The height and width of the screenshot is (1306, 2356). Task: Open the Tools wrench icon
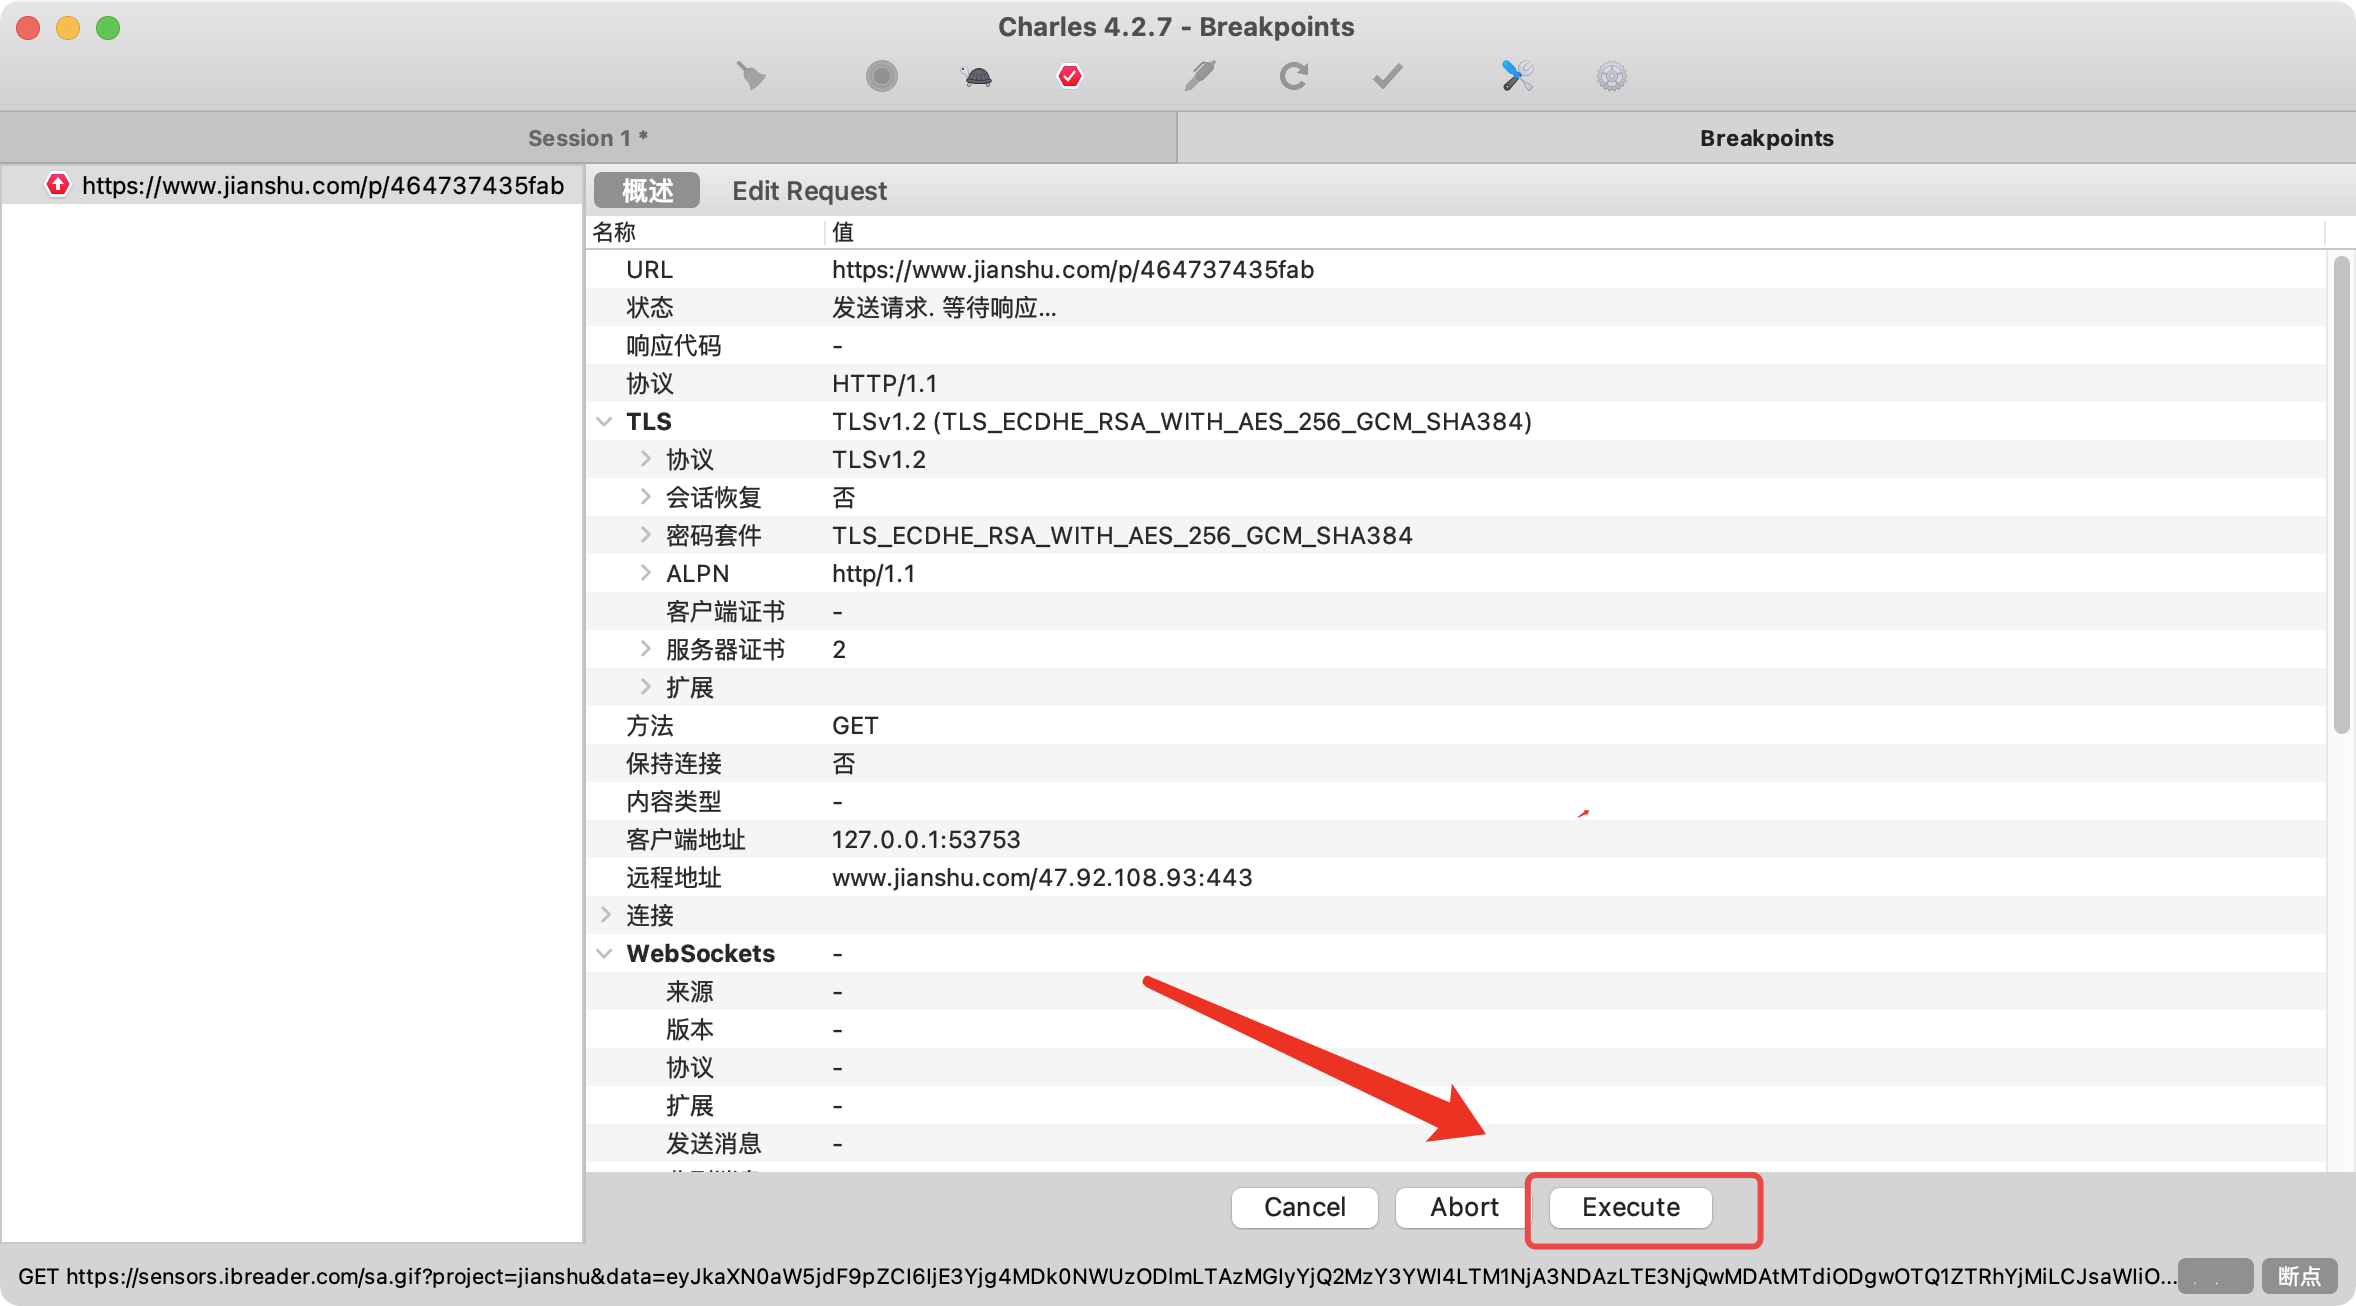(x=1517, y=76)
